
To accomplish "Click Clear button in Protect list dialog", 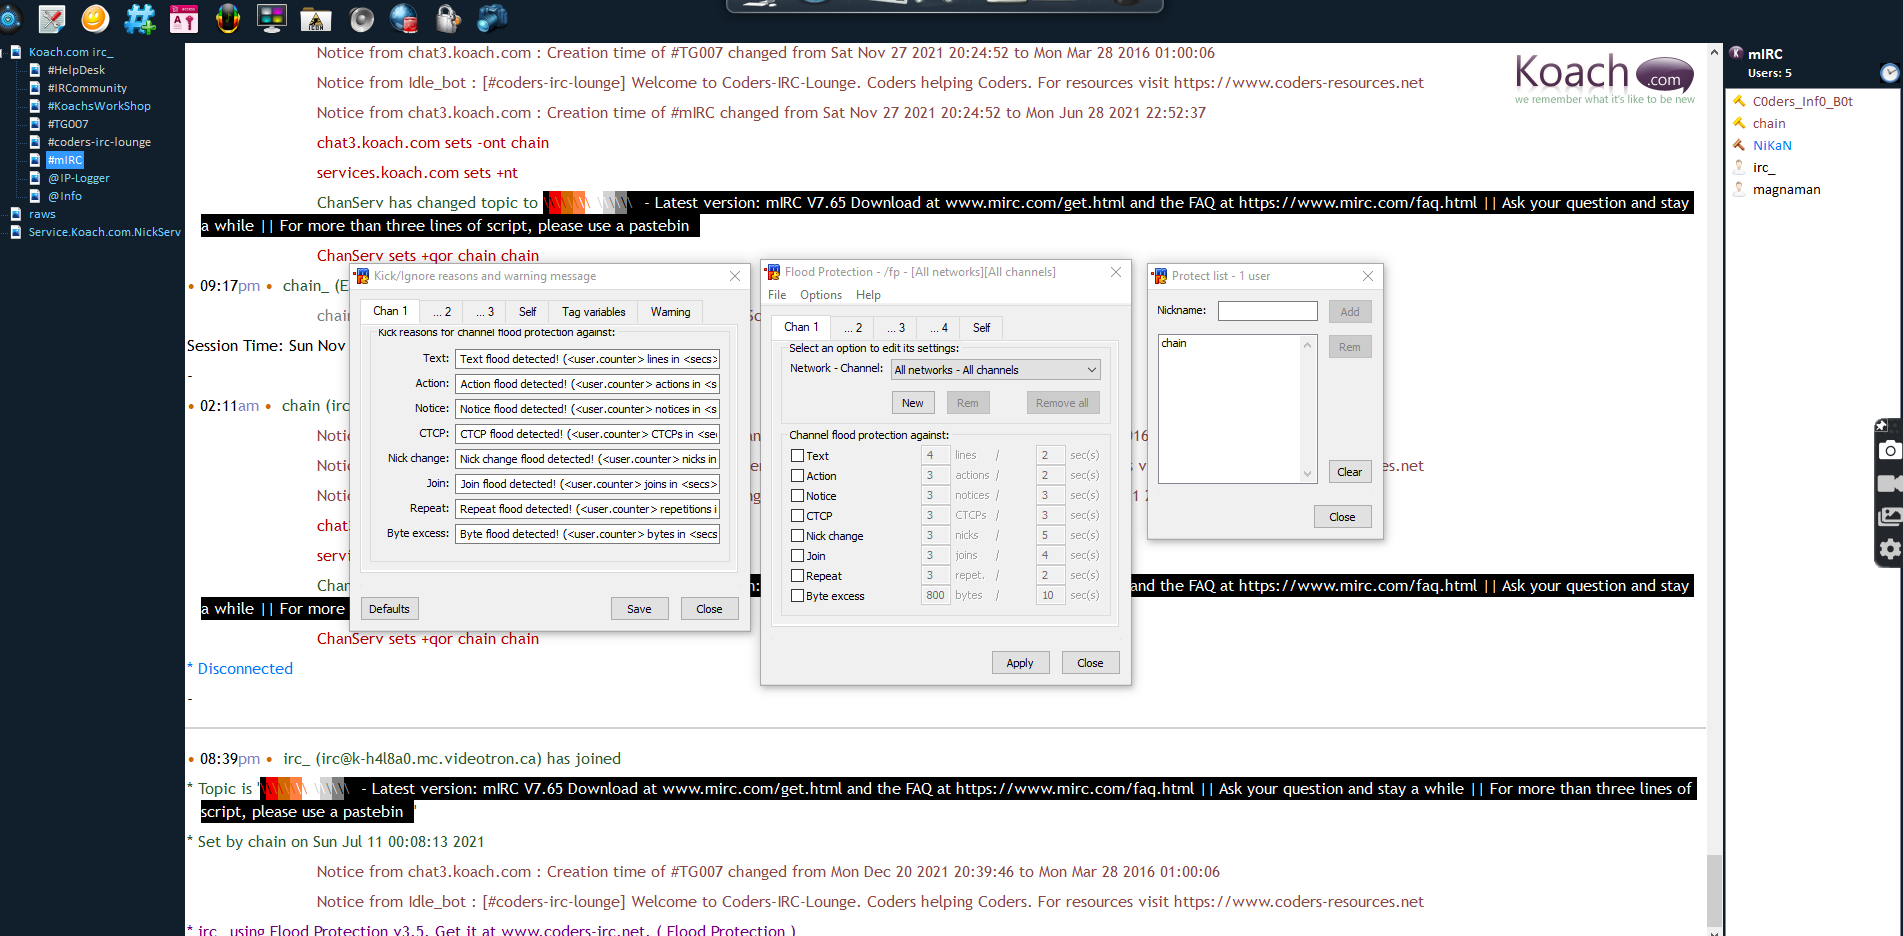I will [1349, 472].
